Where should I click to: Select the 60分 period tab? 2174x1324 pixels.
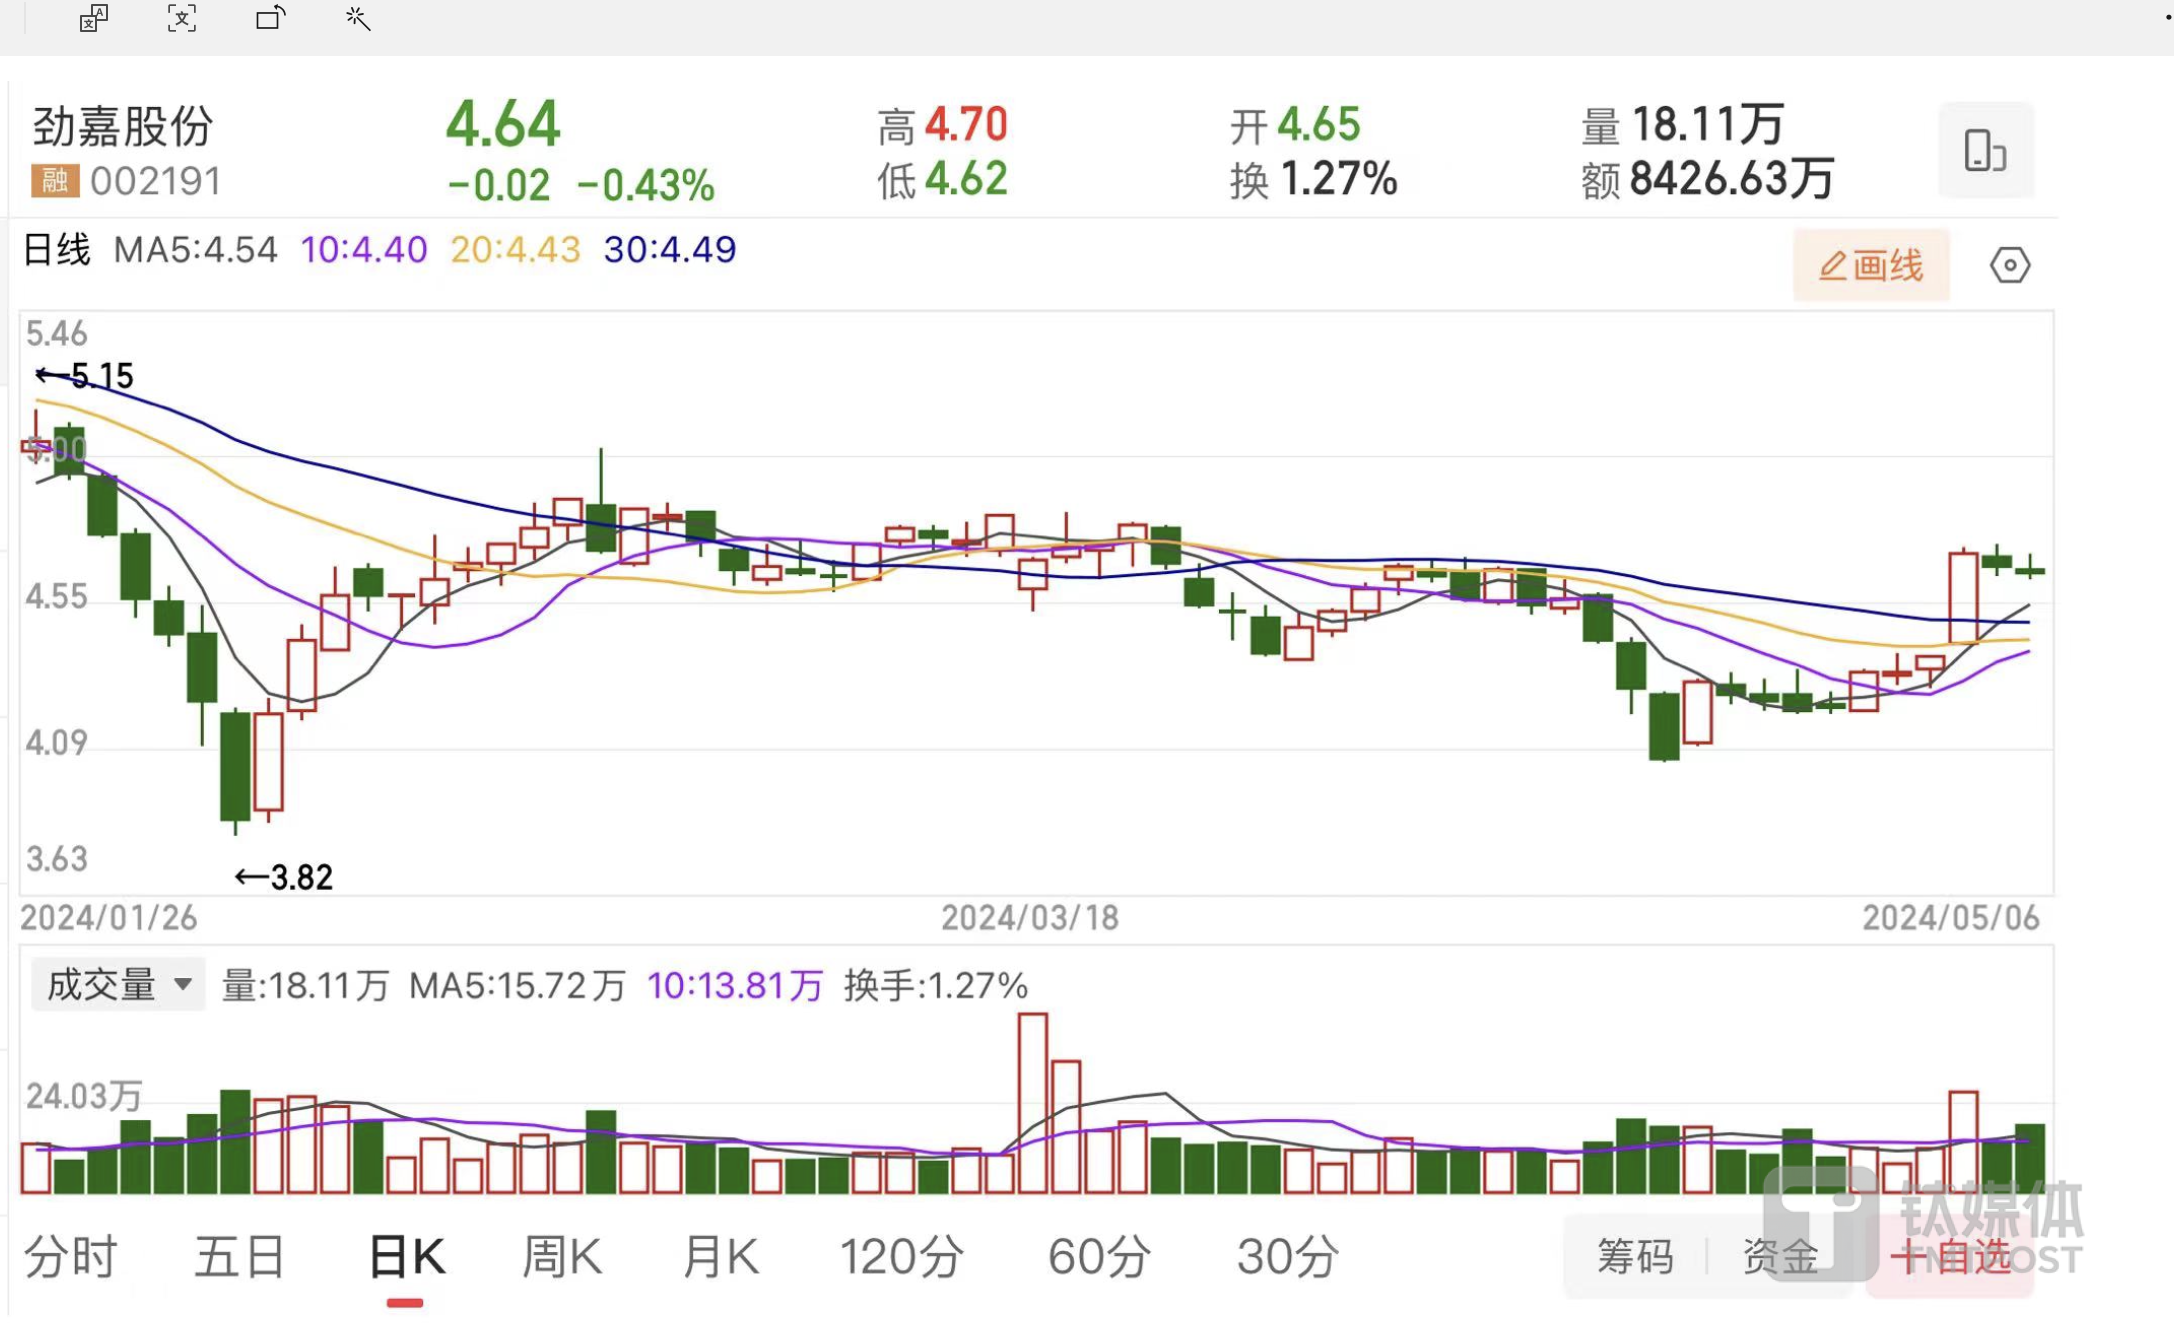click(x=1098, y=1256)
